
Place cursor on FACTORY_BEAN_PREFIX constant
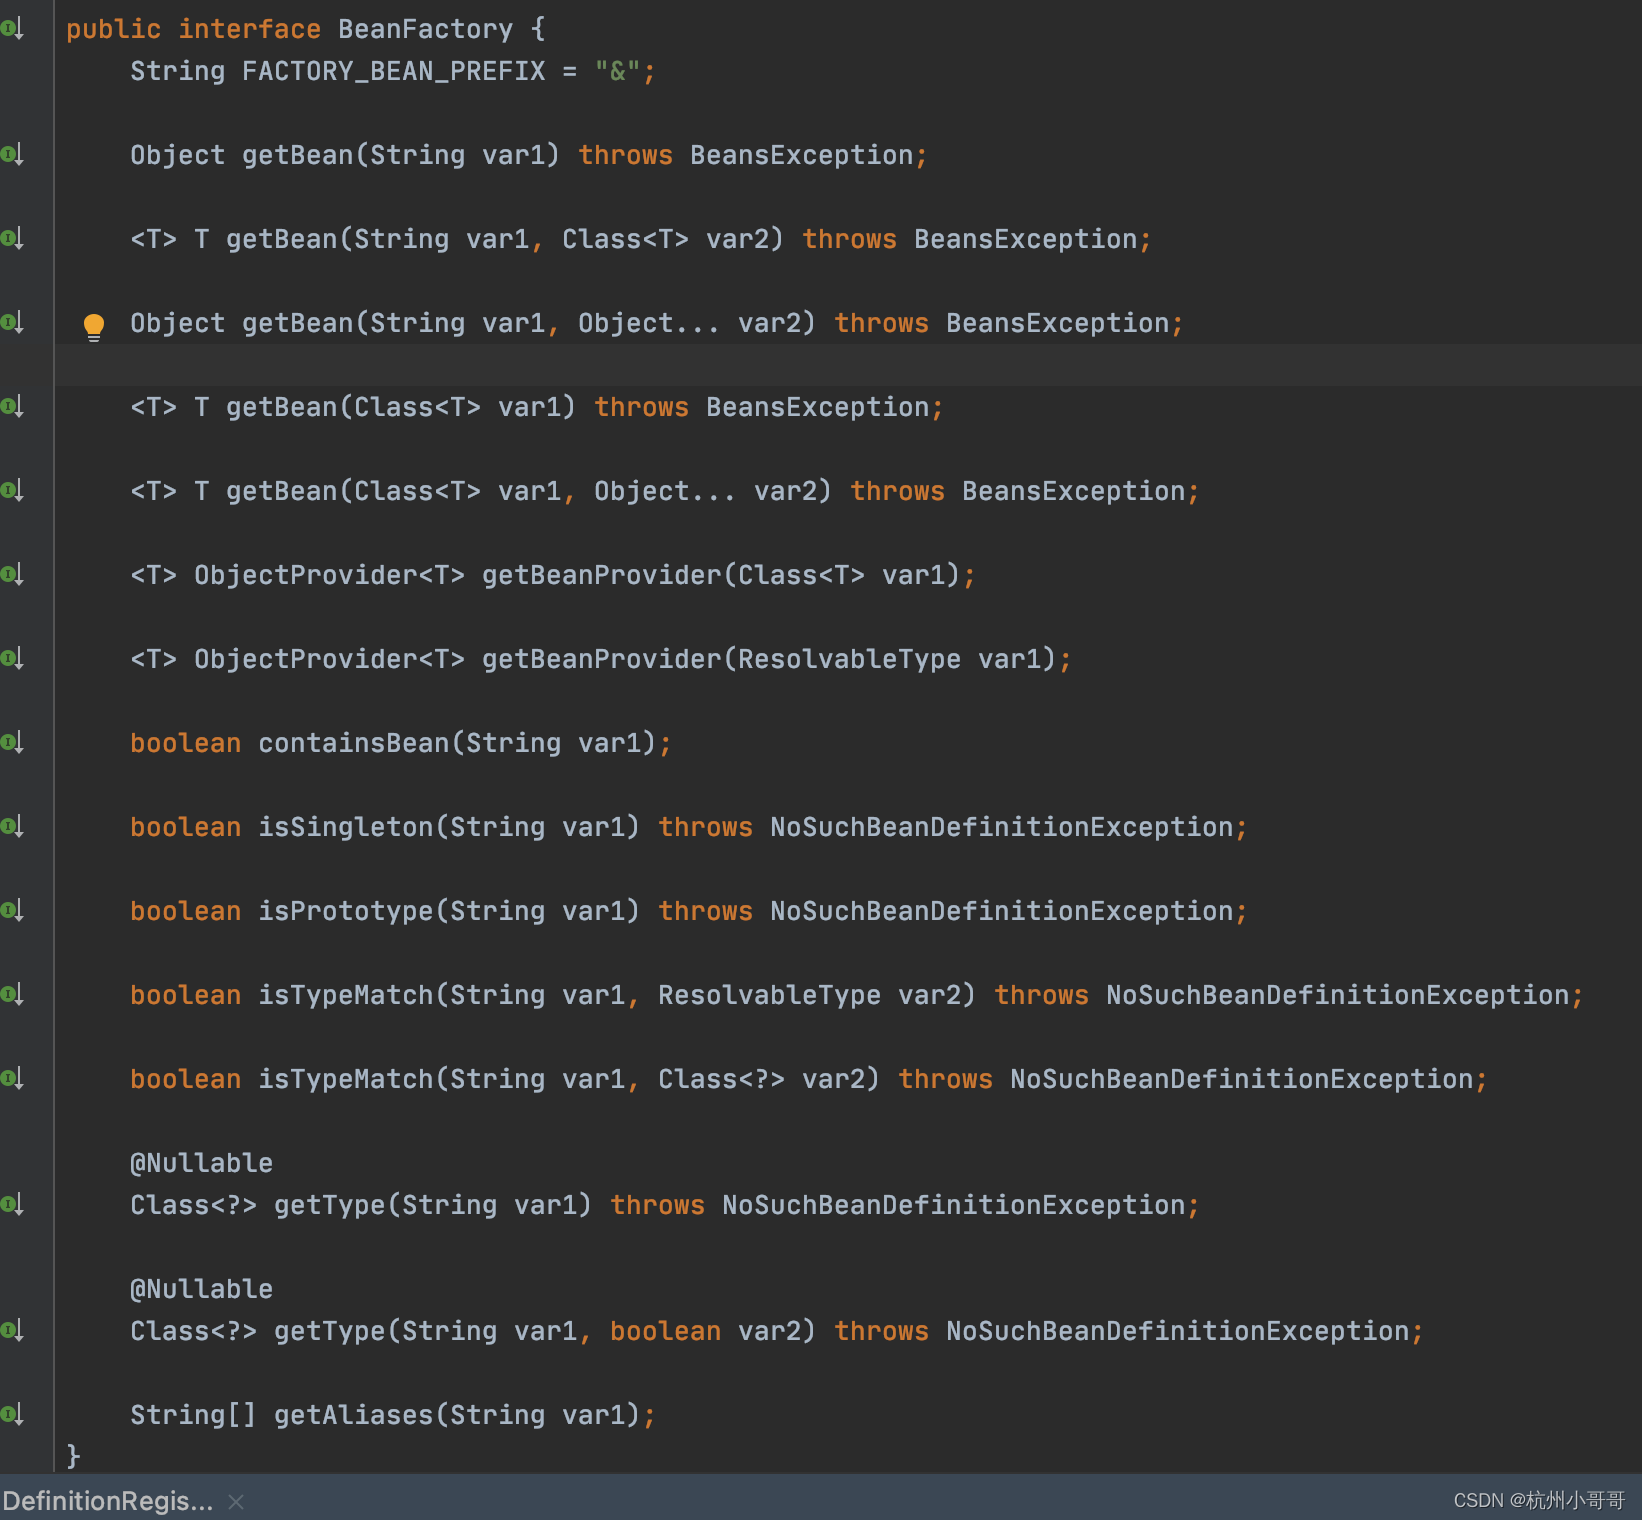click(393, 70)
